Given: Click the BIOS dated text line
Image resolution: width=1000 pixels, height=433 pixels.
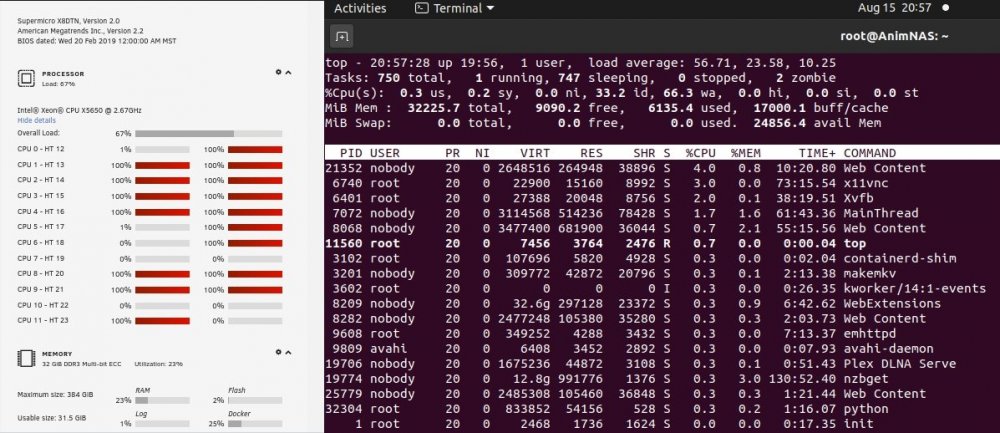Looking at the screenshot, I should (x=97, y=41).
